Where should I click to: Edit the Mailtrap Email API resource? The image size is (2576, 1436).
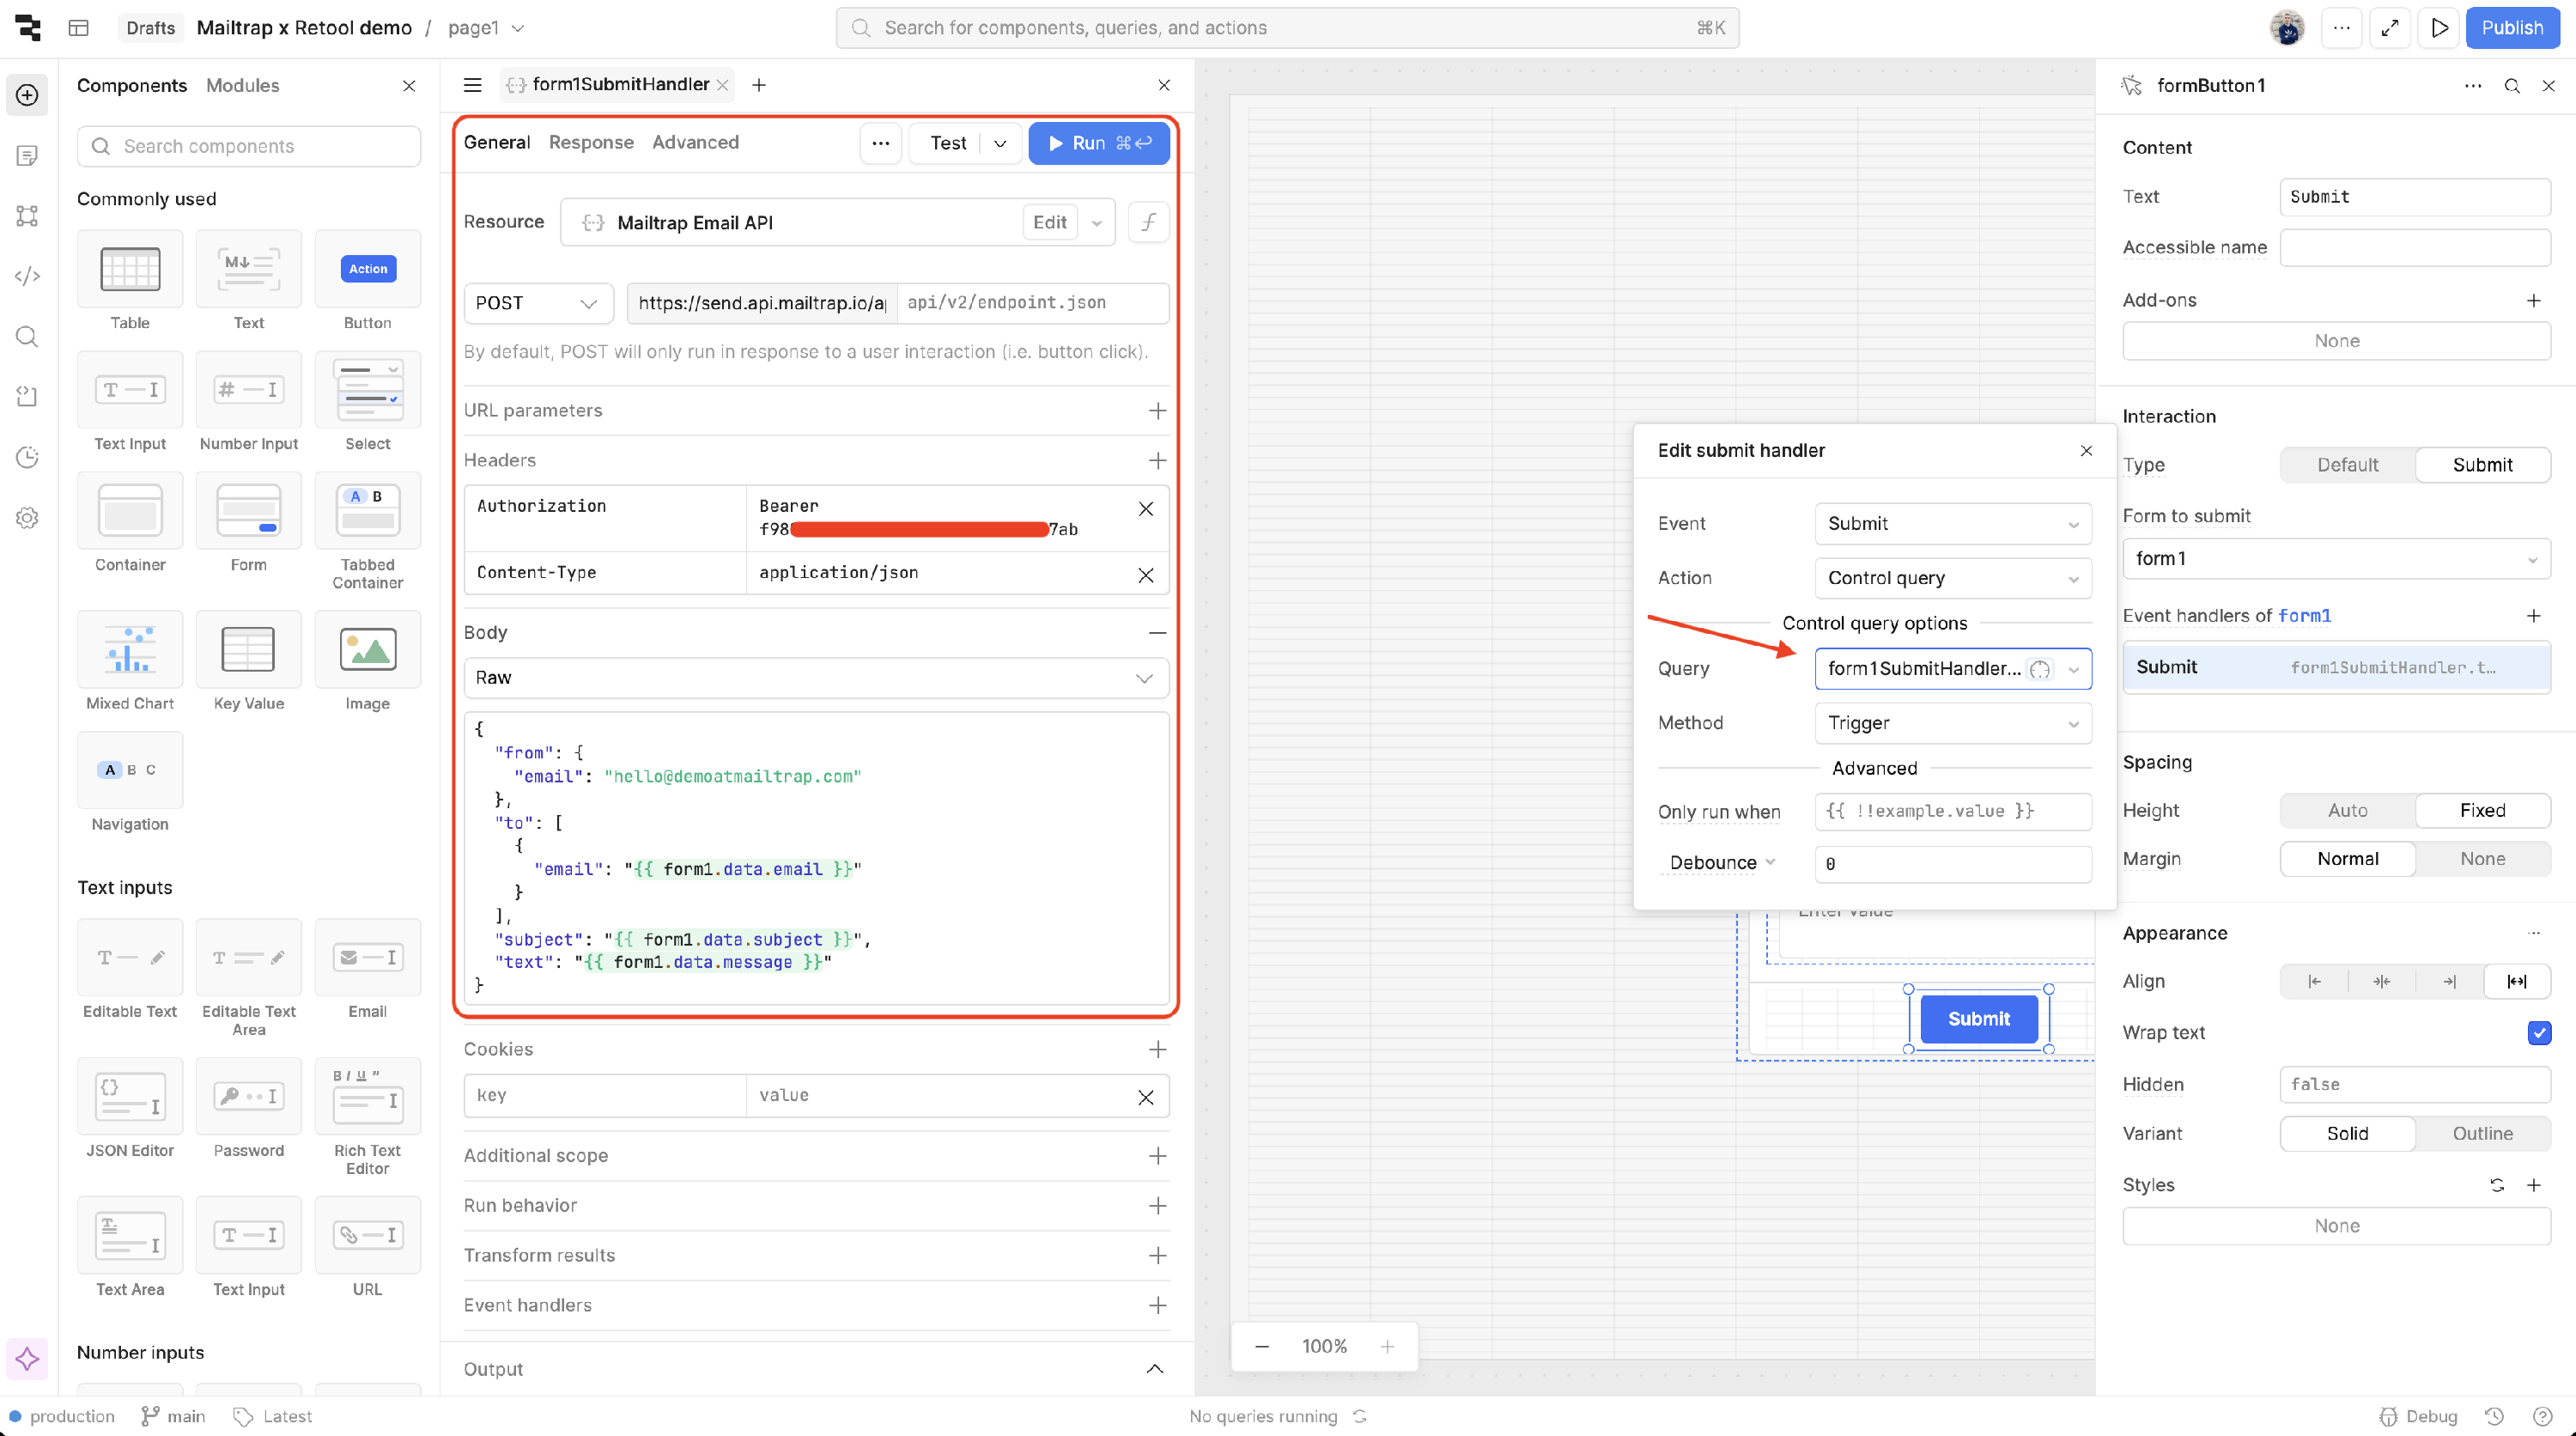tap(1050, 222)
